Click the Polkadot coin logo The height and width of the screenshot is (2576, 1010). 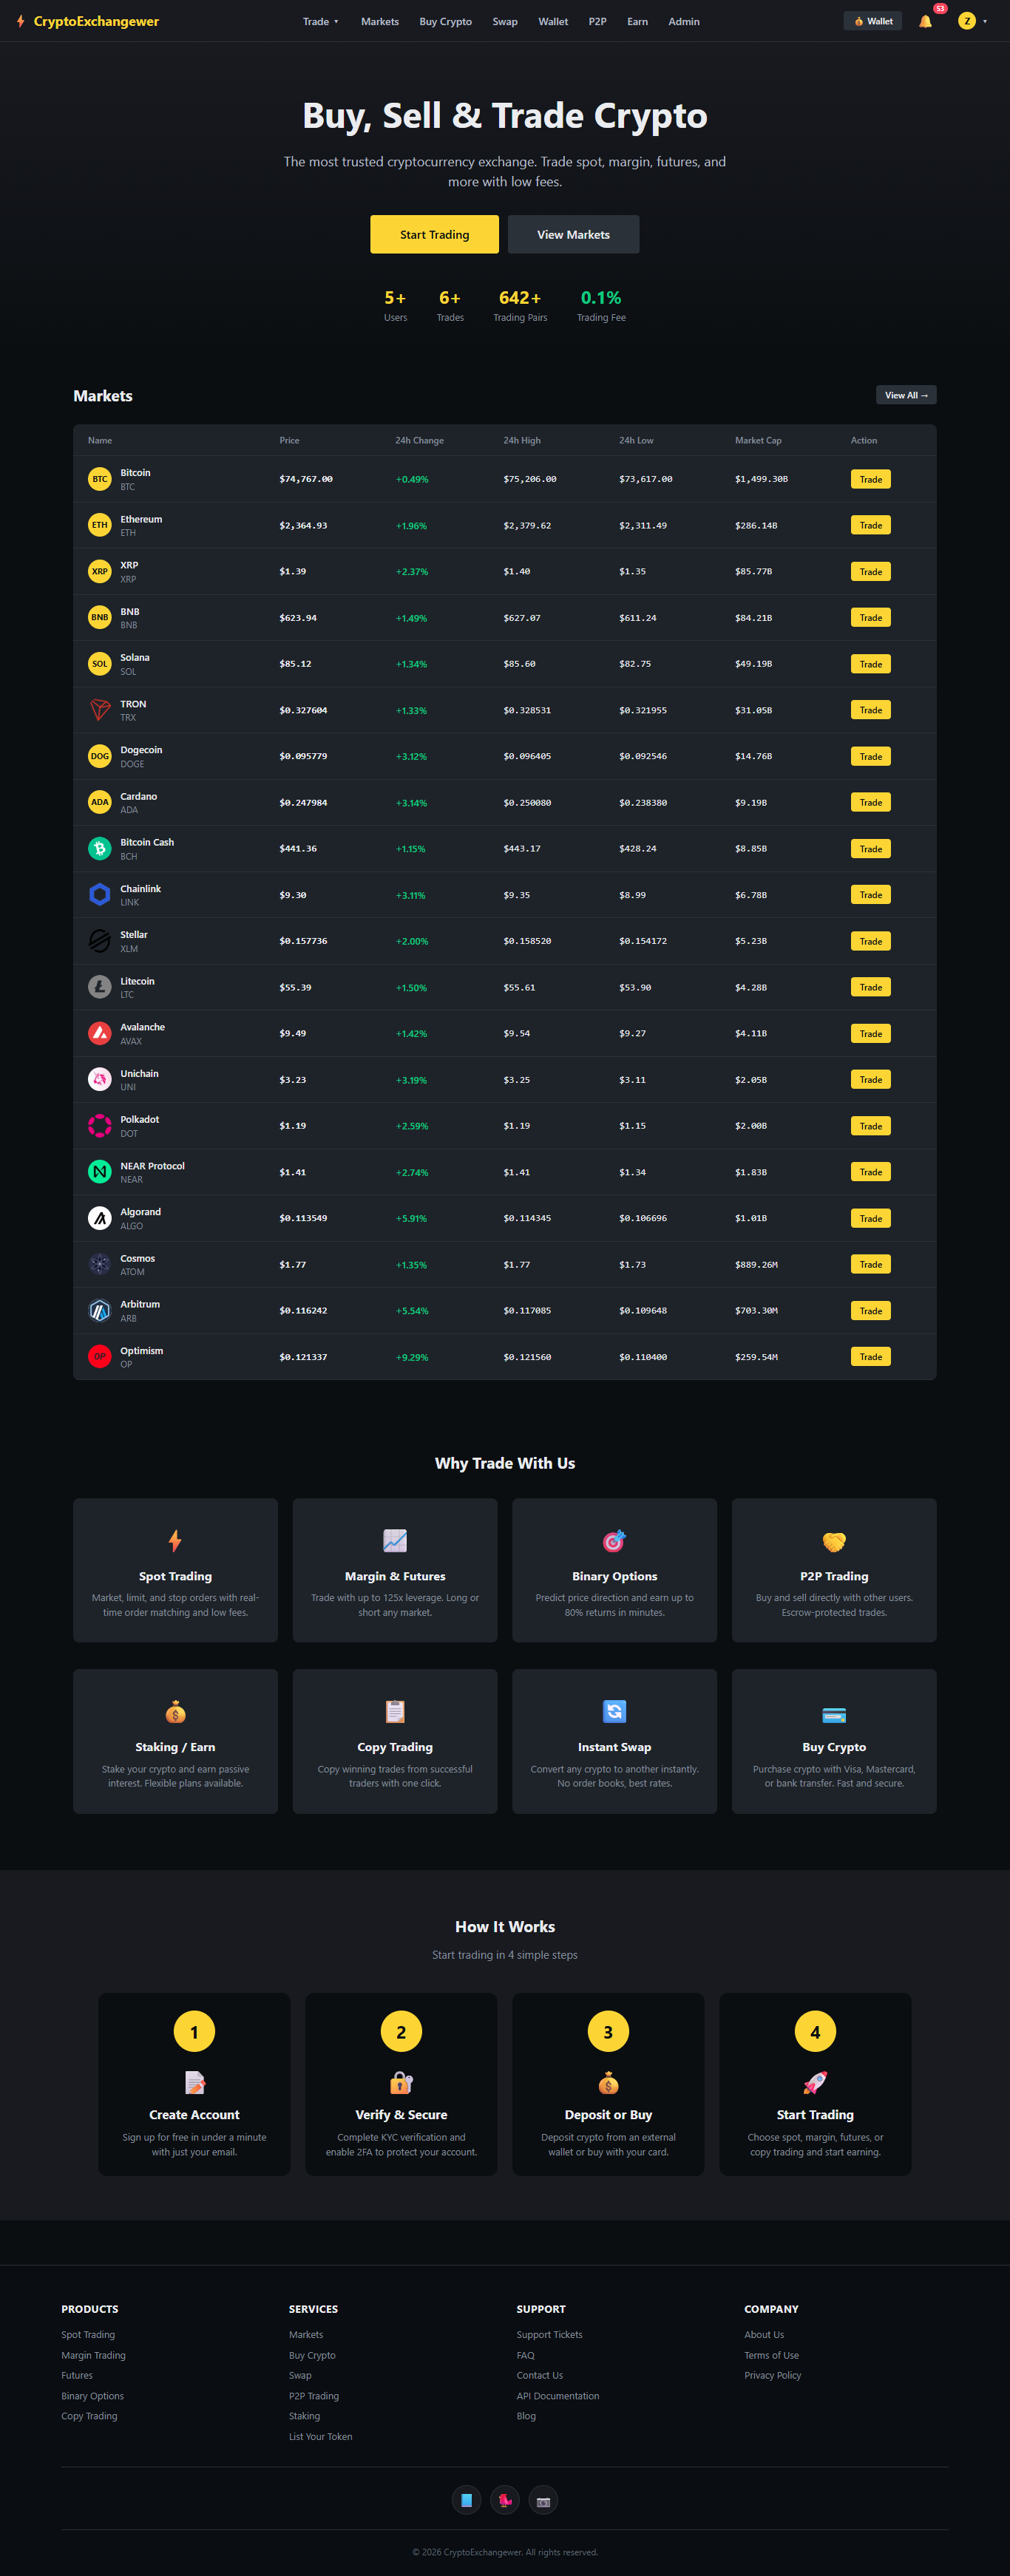[x=100, y=1126]
